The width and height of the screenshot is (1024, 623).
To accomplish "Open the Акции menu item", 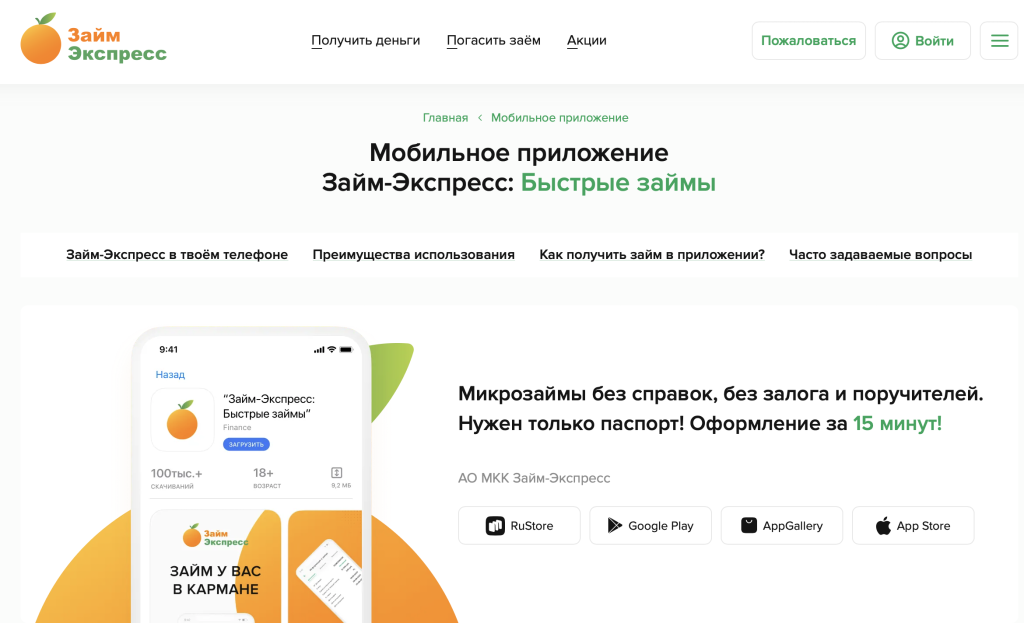I will [586, 41].
